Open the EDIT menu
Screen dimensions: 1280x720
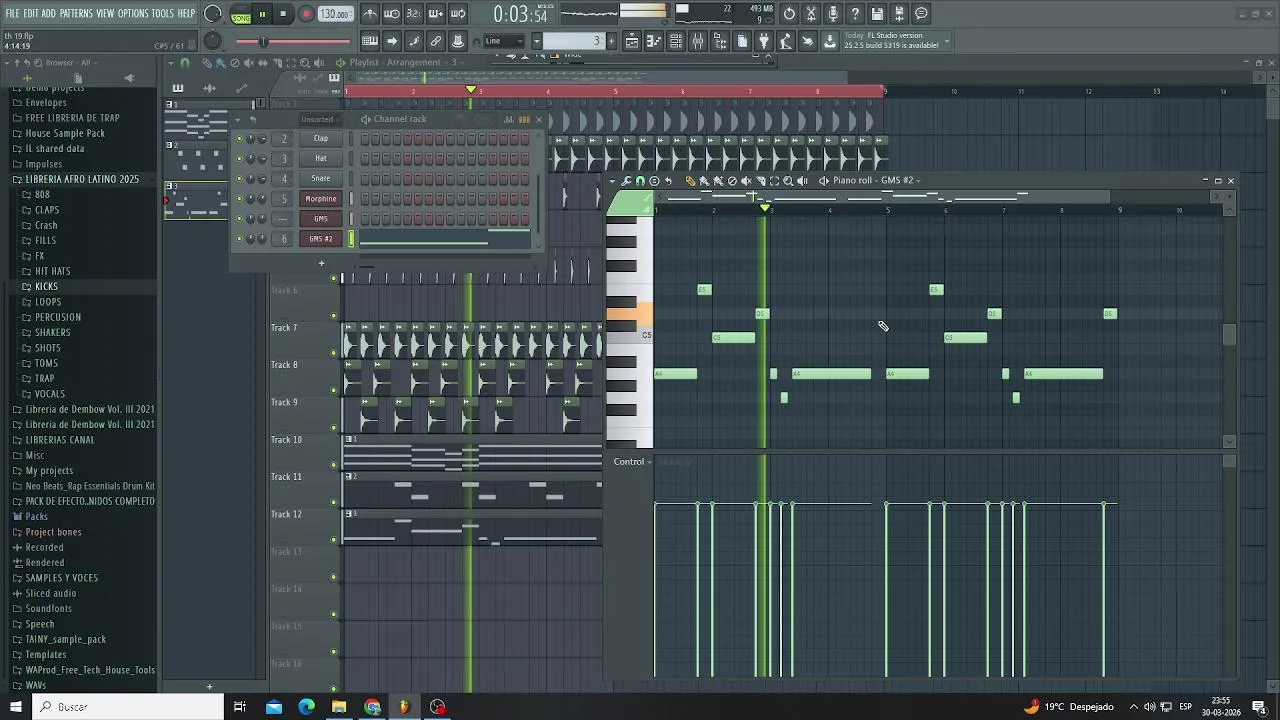[x=31, y=13]
